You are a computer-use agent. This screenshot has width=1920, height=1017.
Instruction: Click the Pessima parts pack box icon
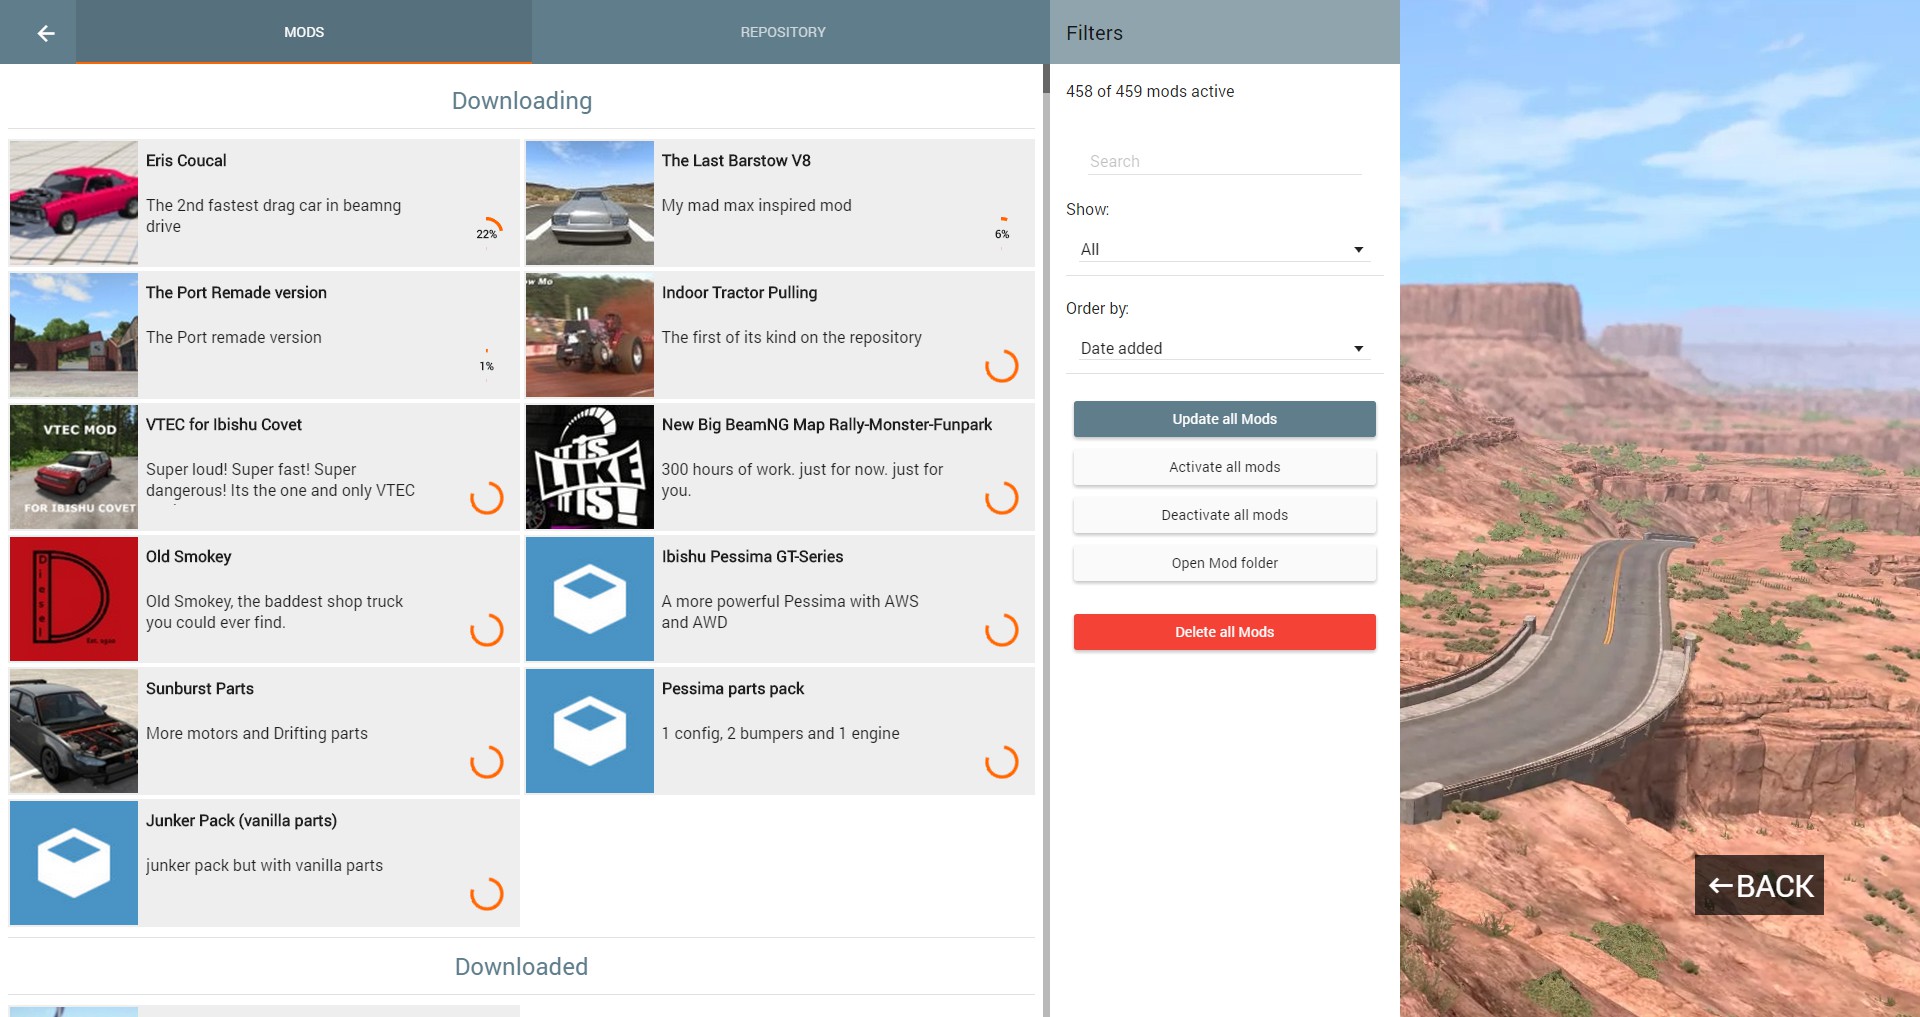(x=590, y=731)
